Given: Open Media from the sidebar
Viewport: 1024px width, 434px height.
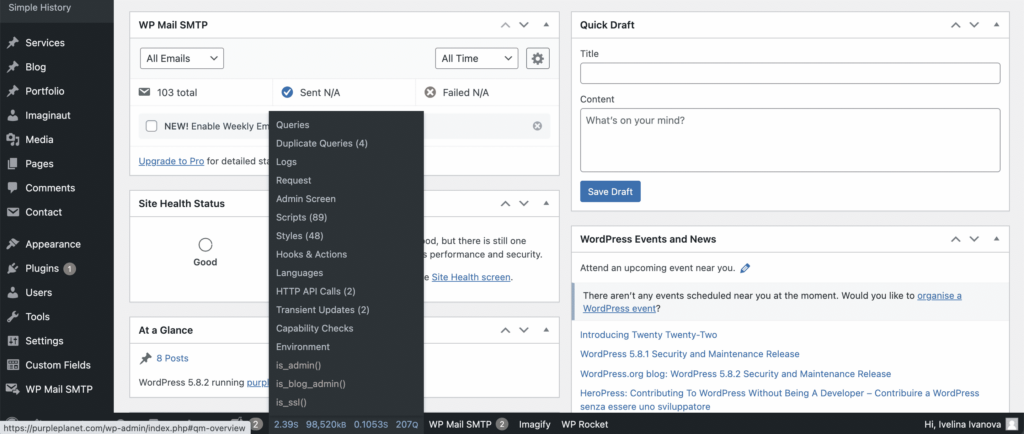Looking at the screenshot, I should [x=40, y=140].
